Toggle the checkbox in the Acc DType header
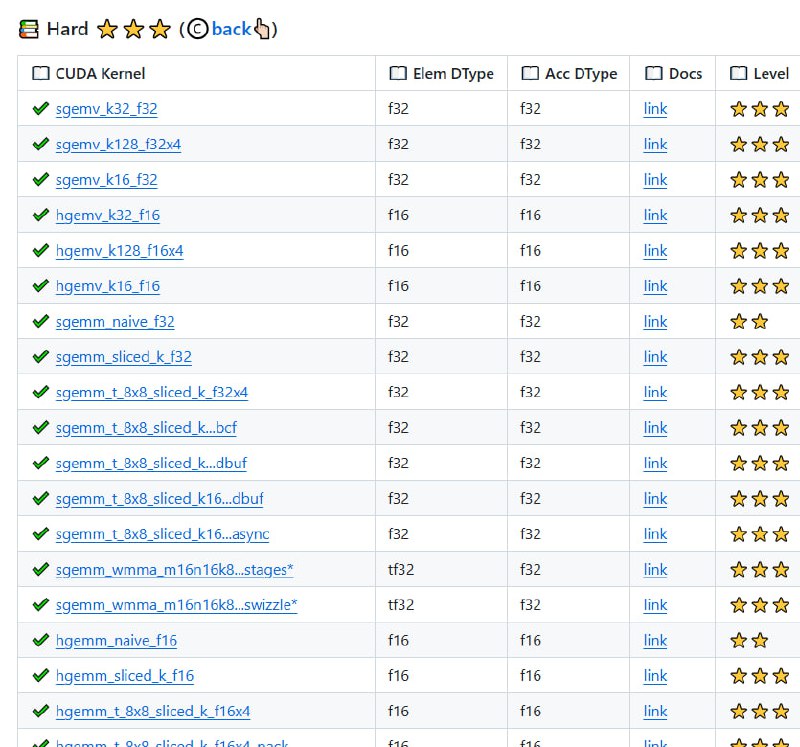 coord(530,73)
